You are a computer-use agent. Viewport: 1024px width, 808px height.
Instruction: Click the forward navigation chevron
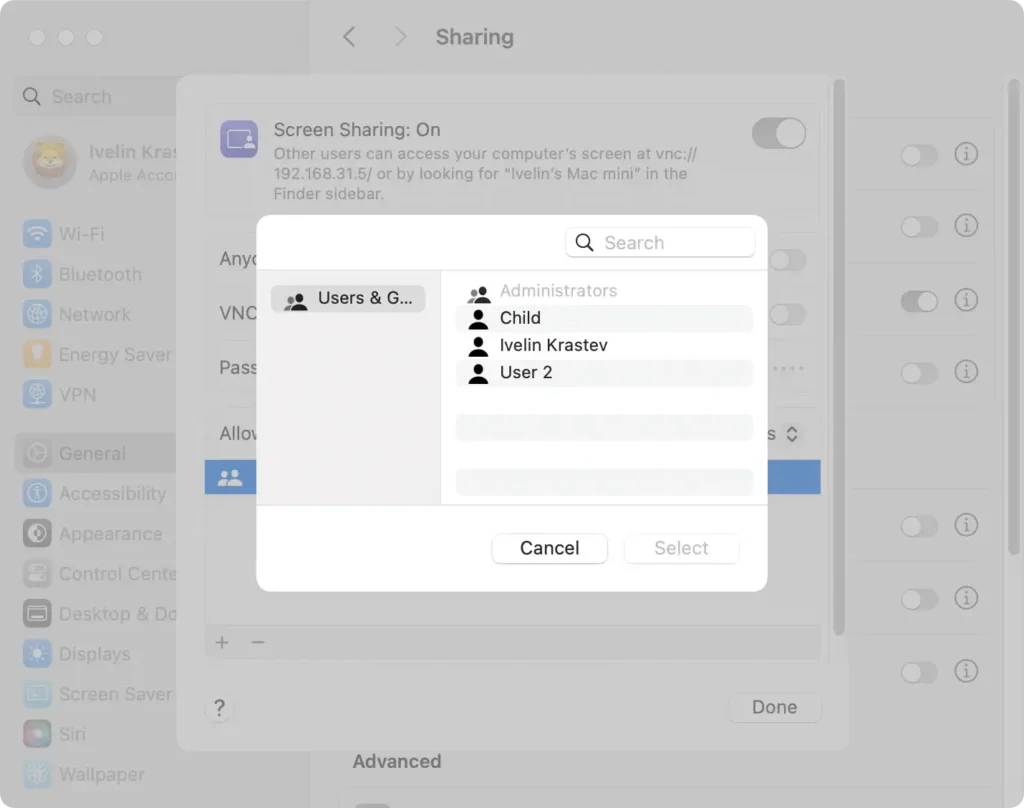[x=399, y=36]
